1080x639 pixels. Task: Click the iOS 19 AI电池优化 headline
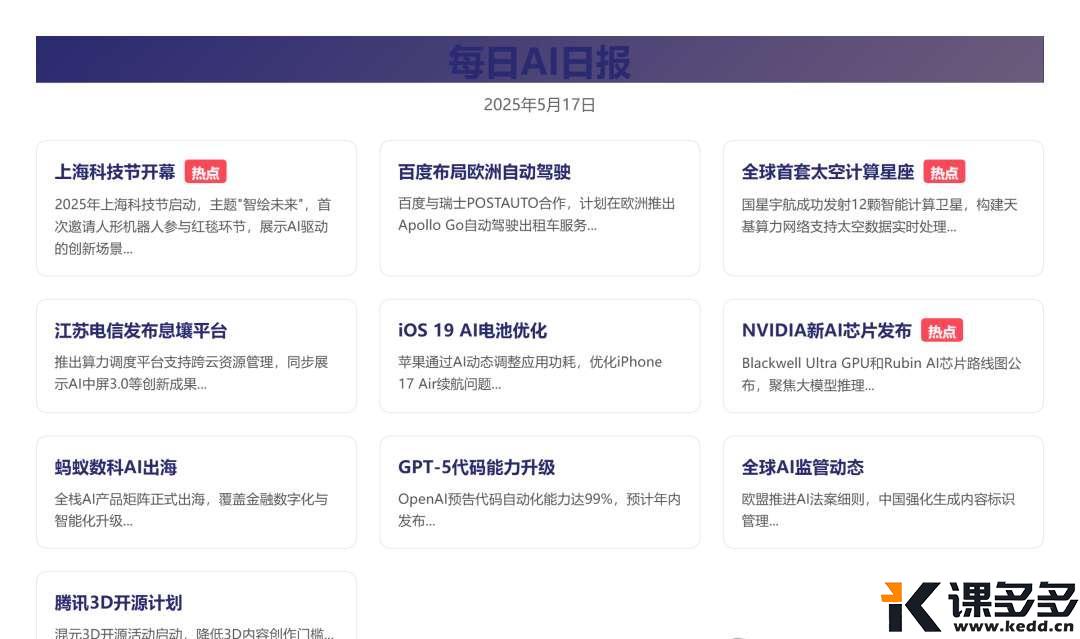(x=472, y=331)
